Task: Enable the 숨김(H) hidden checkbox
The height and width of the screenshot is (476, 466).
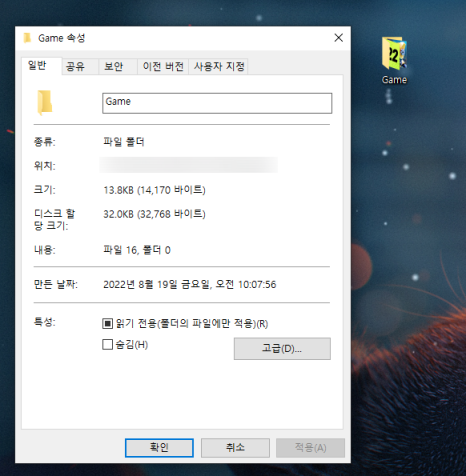Action: pos(107,344)
